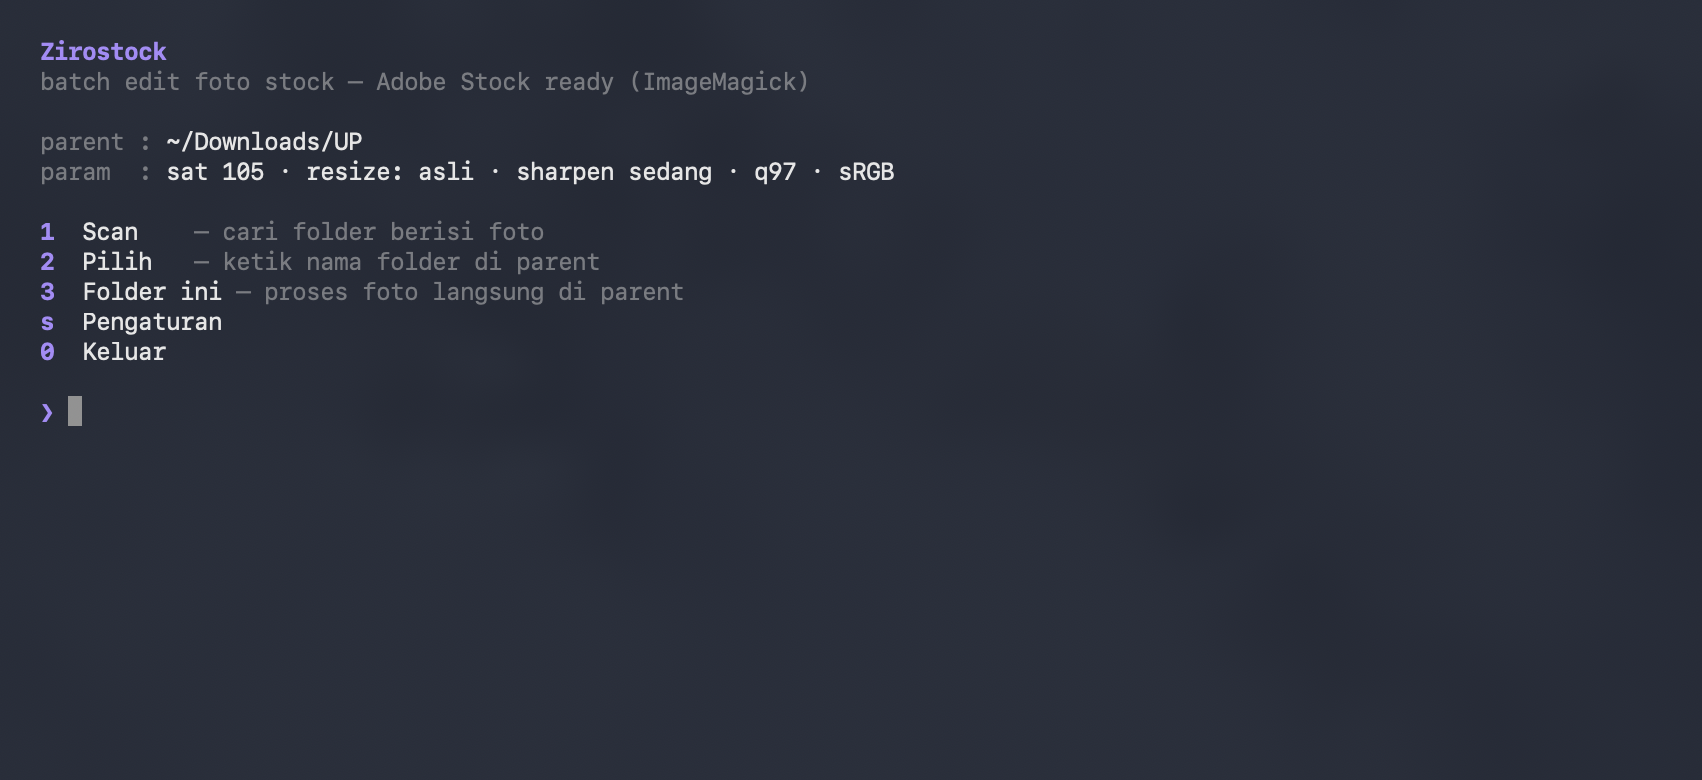Click the number 1 shortcut key
The image size is (1702, 780).
point(47,232)
